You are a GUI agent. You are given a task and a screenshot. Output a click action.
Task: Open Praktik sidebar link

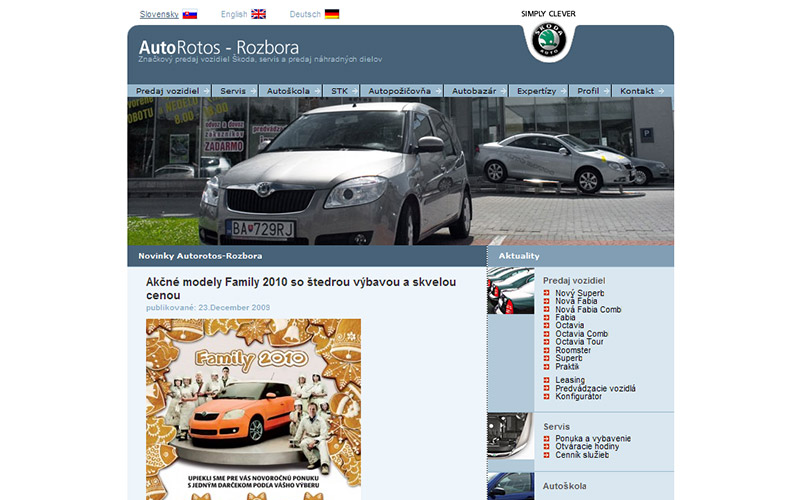567,366
